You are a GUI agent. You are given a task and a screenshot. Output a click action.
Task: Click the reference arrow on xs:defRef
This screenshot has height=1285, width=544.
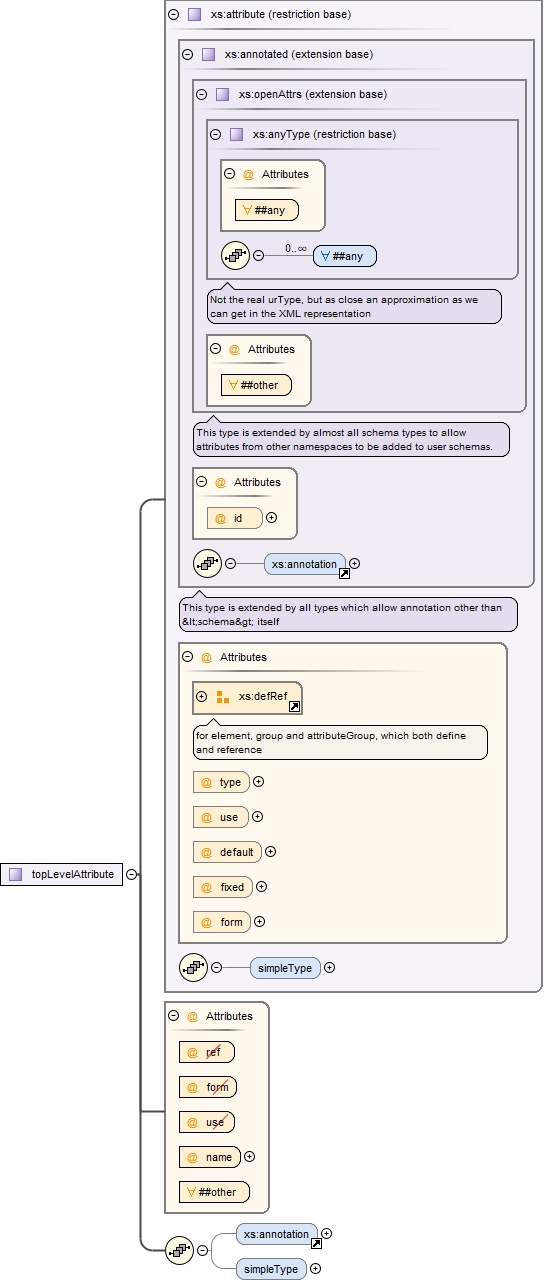pos(294,706)
